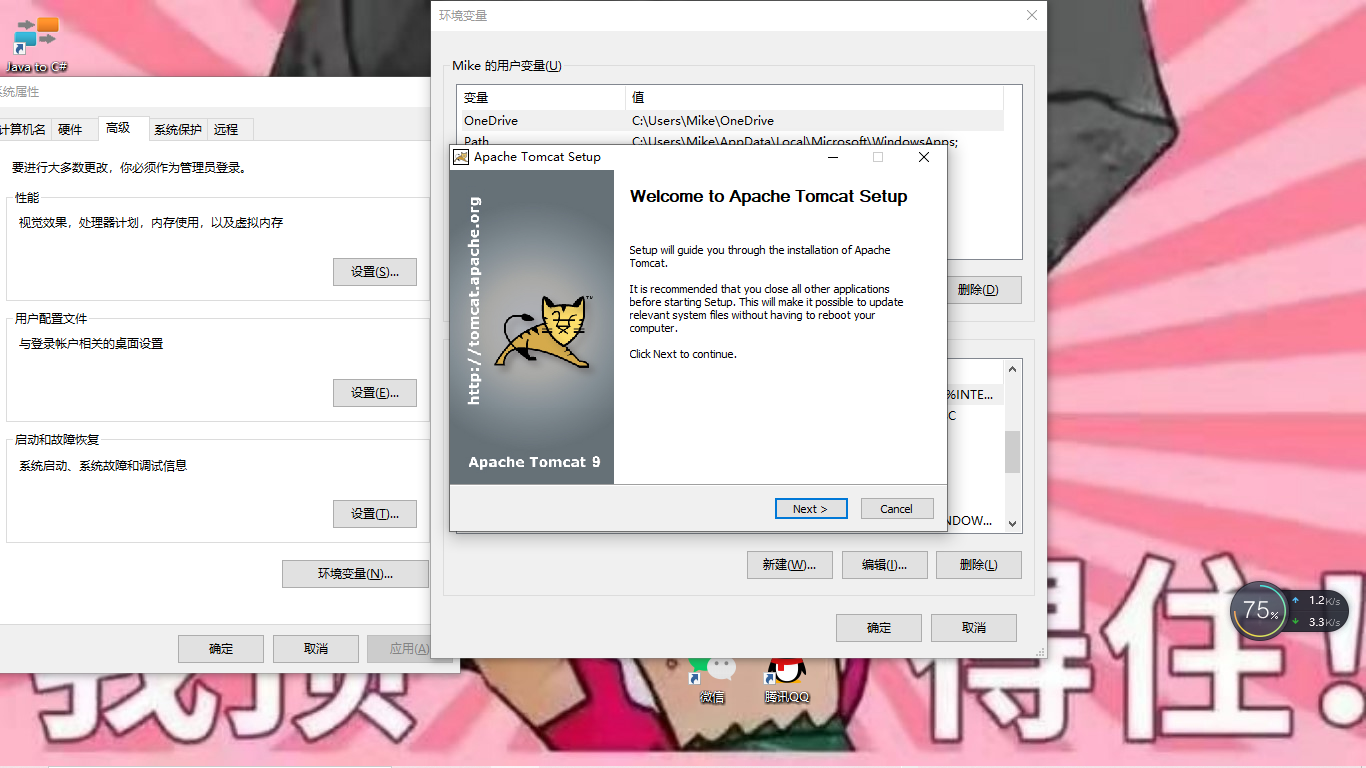Click 确定 in the system properties dialog
The width and height of the screenshot is (1366, 768).
pos(221,649)
